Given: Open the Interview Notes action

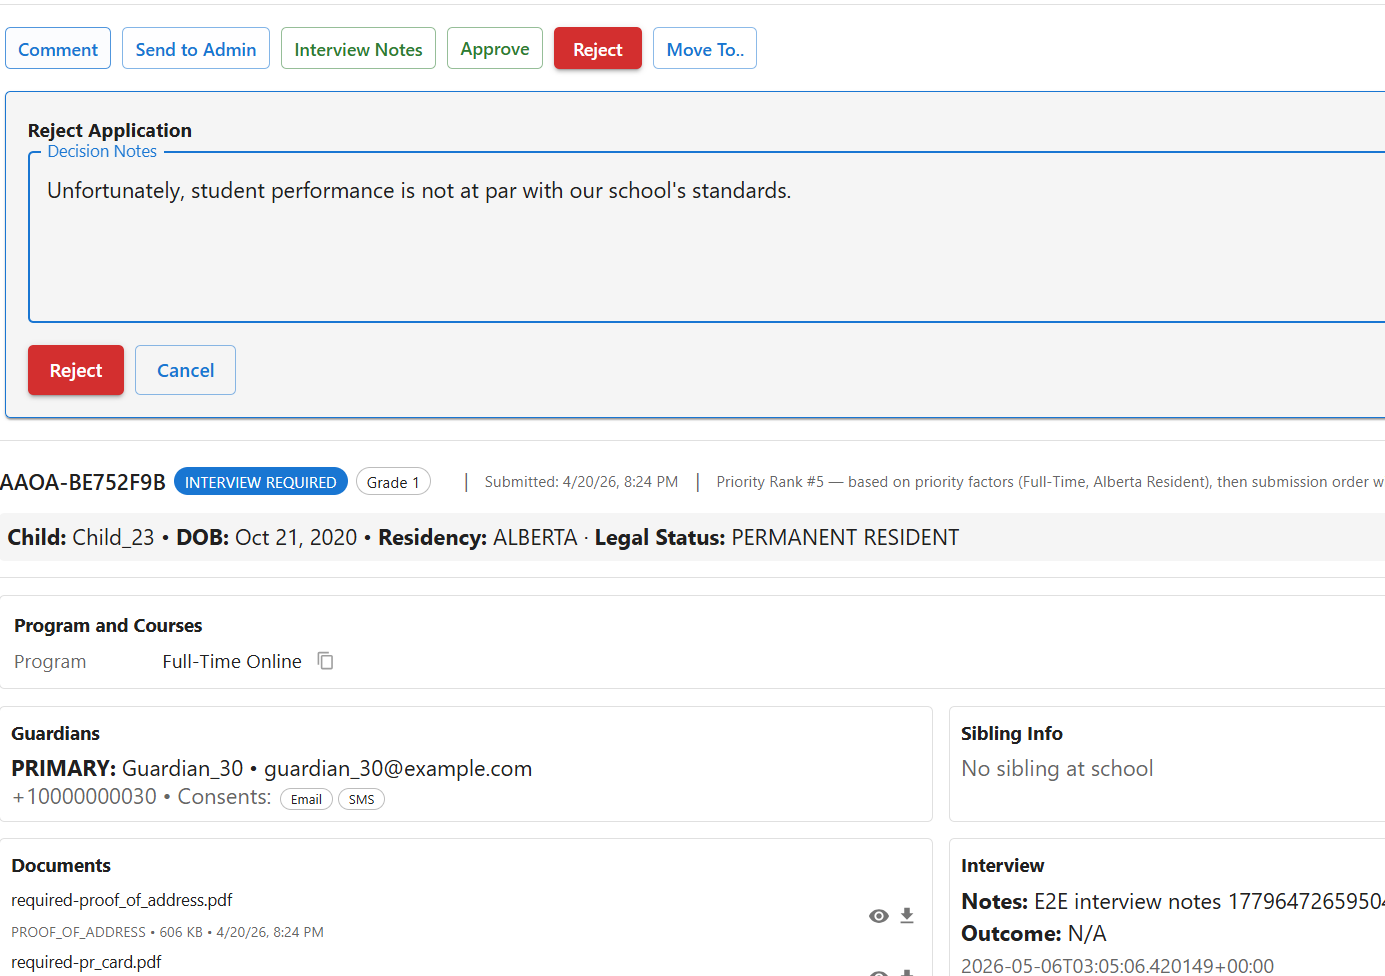Looking at the screenshot, I should coord(358,49).
